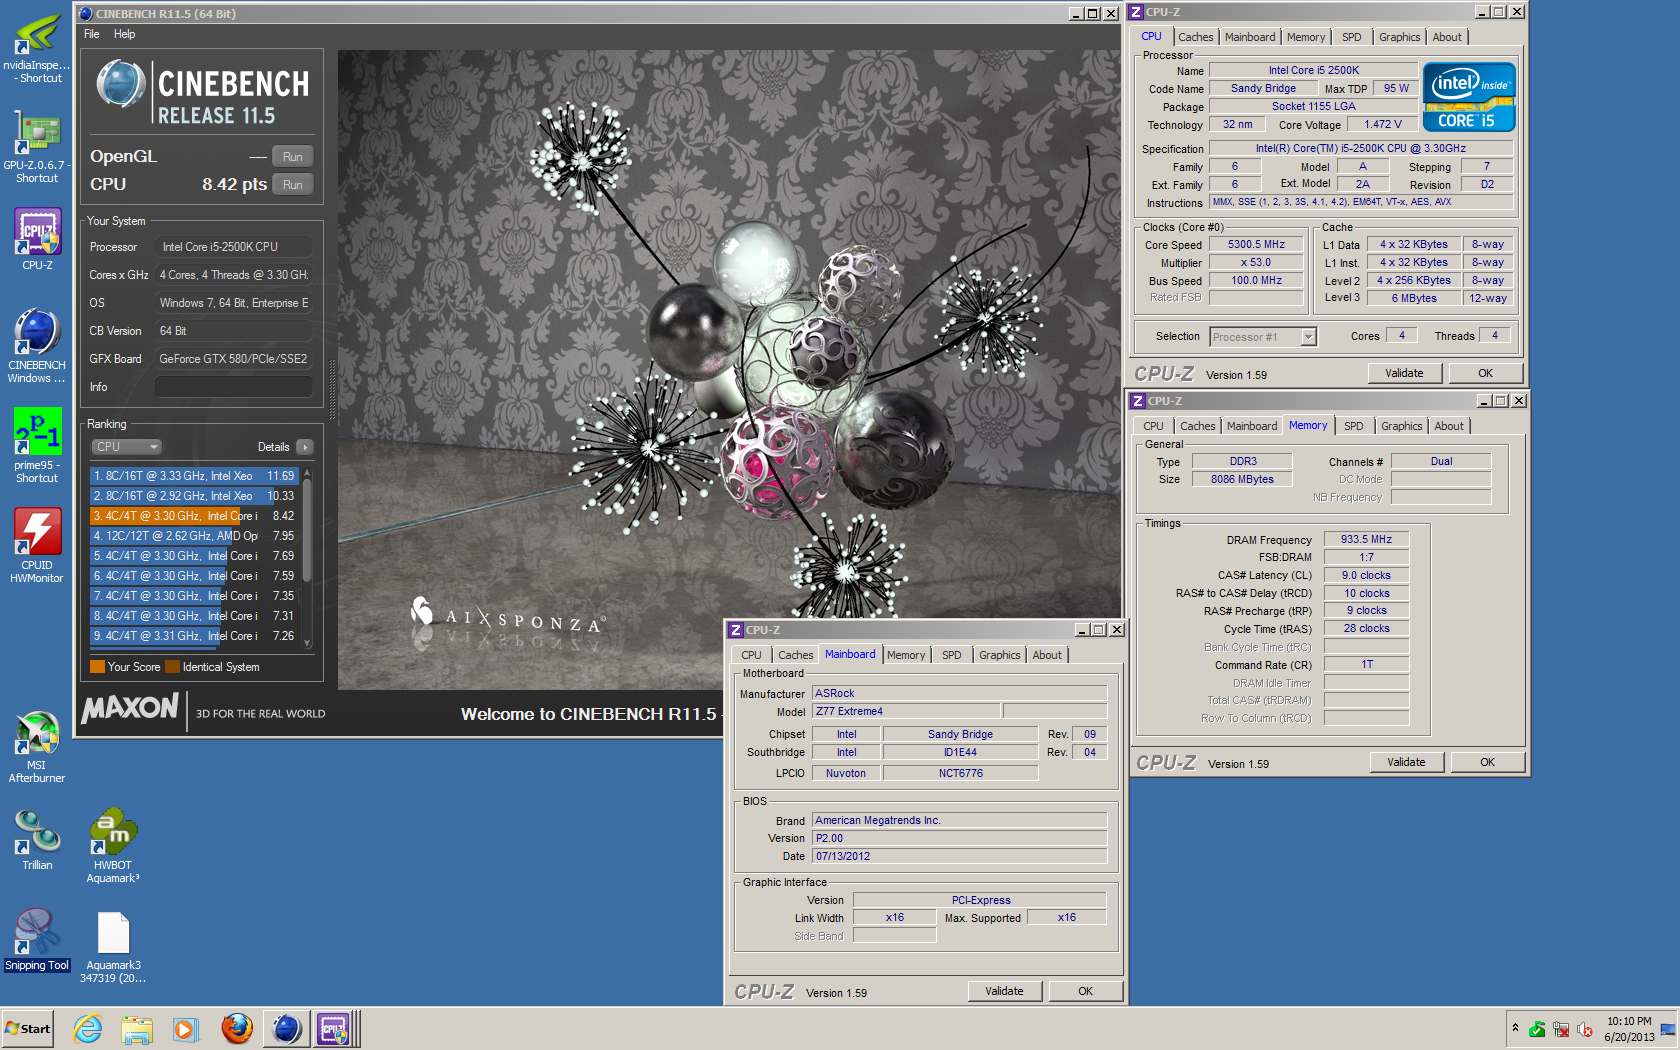Click Validate in Memory CPU-Z window

[1406, 762]
